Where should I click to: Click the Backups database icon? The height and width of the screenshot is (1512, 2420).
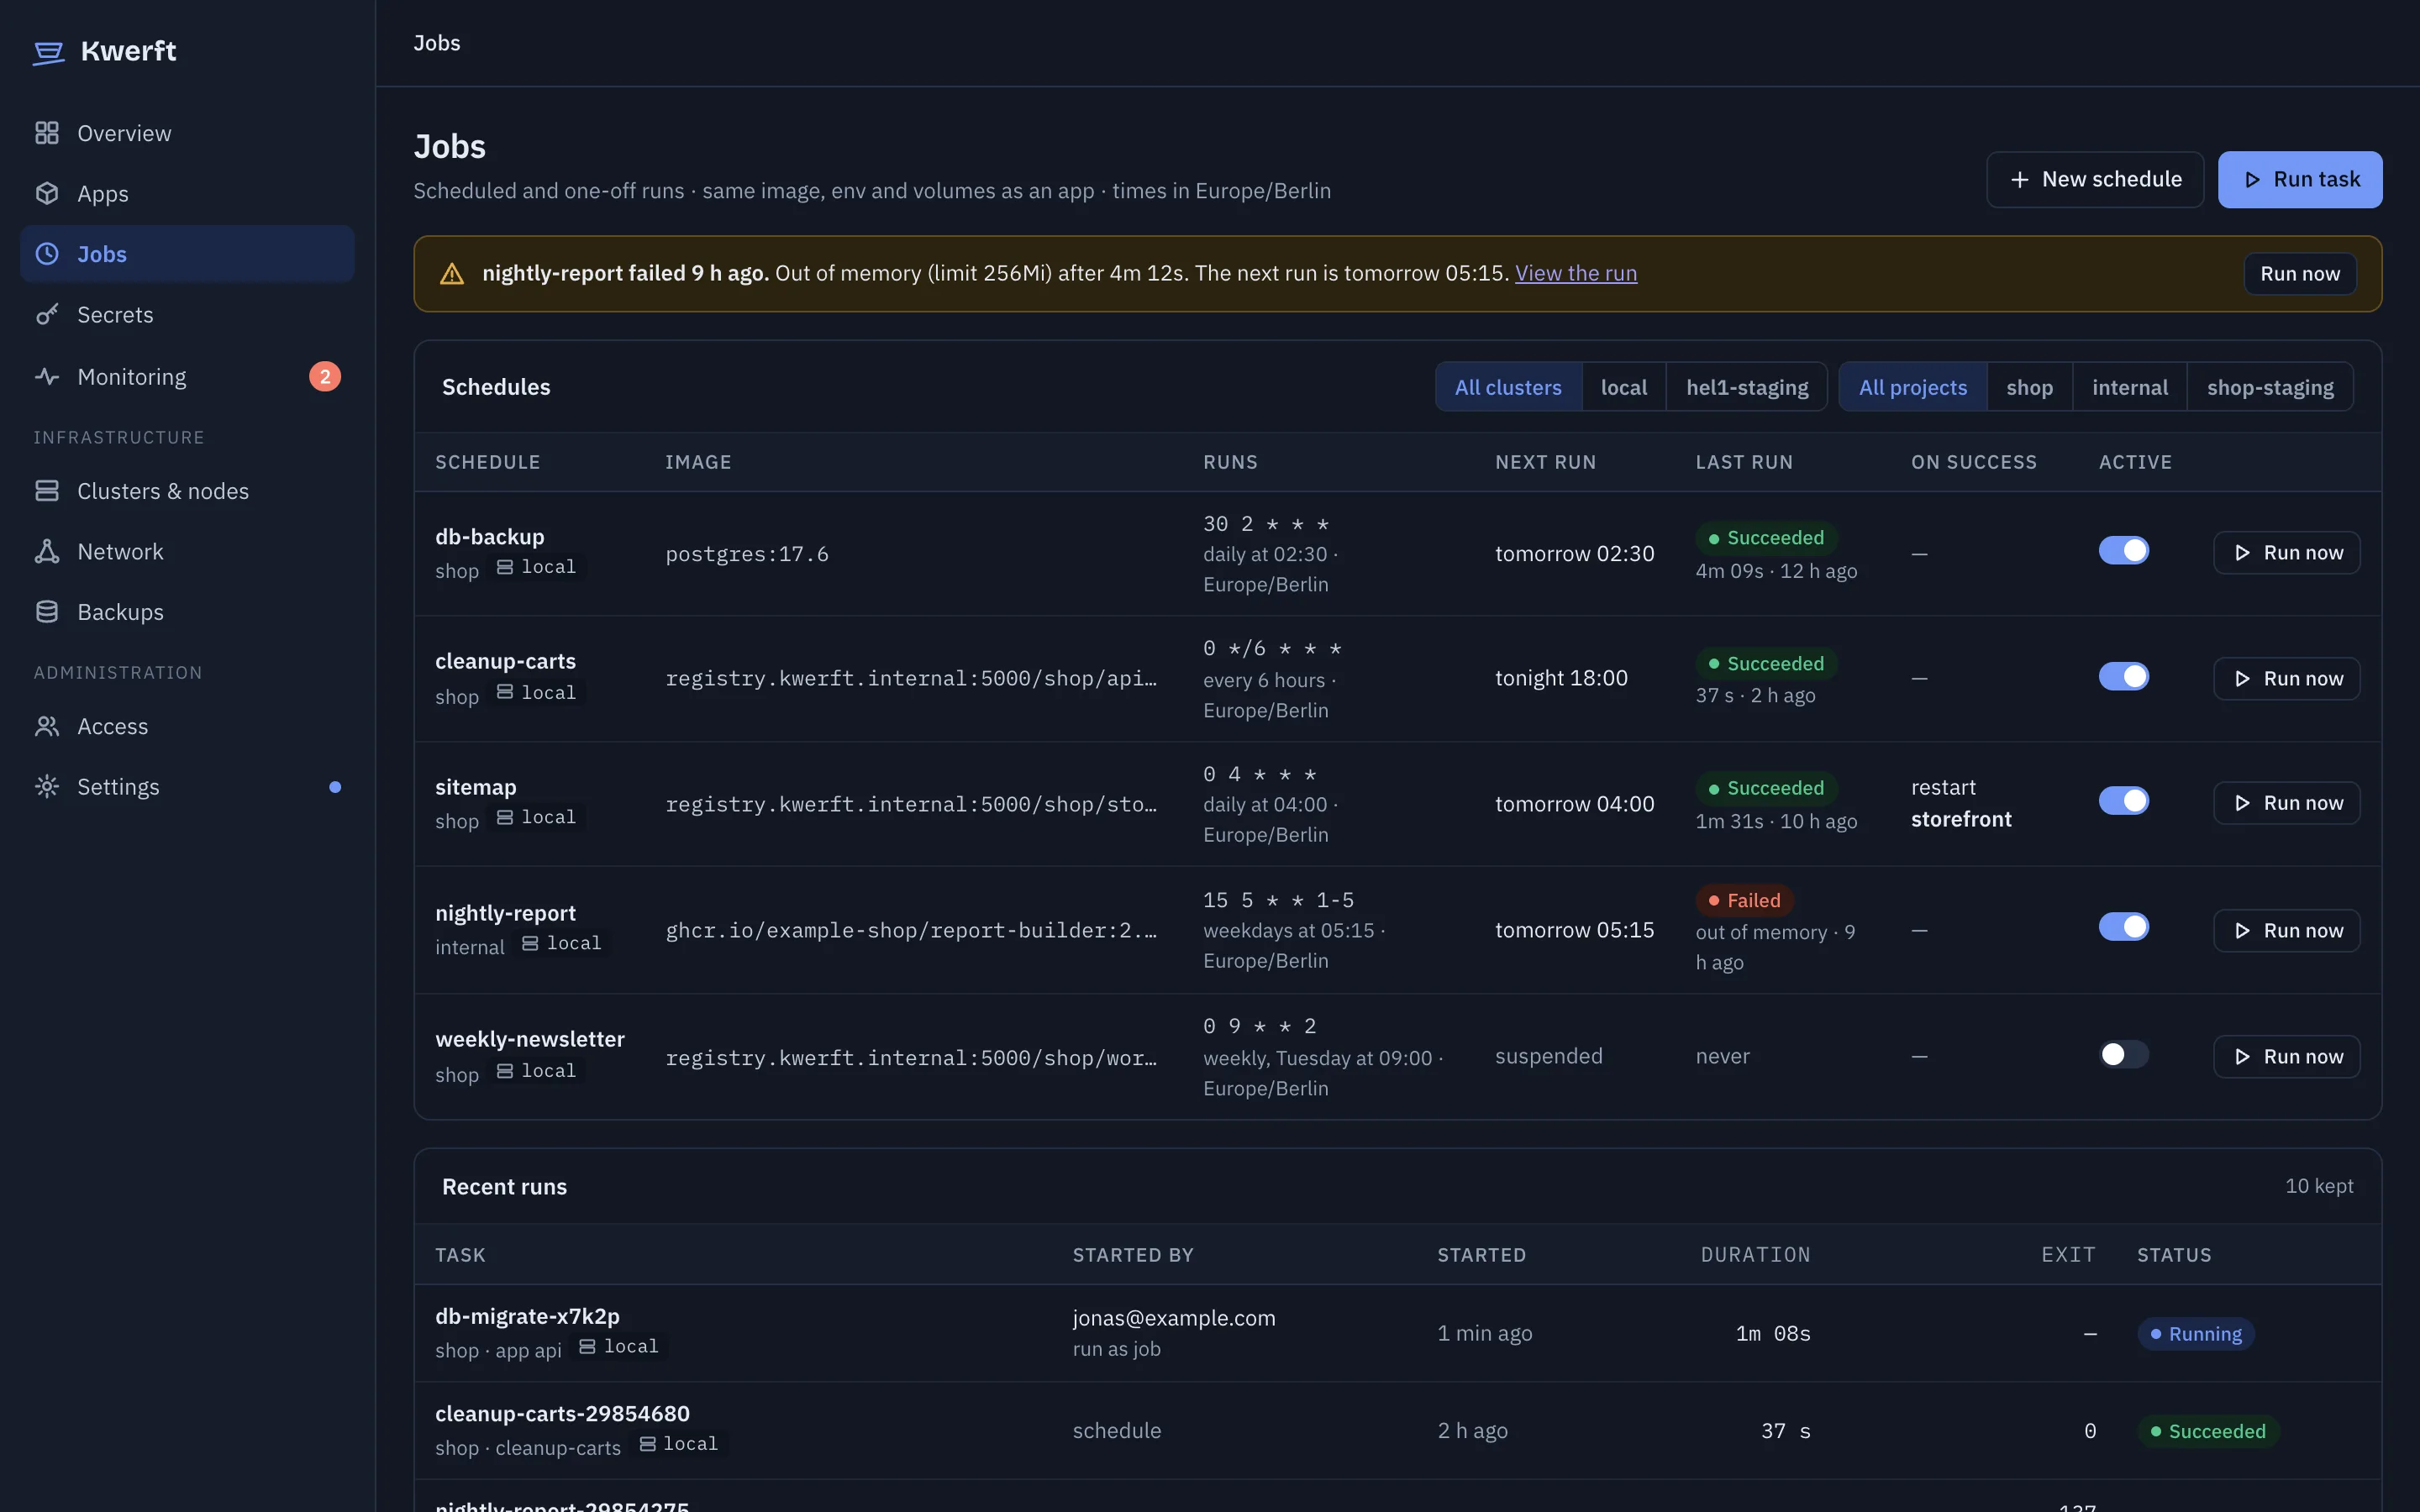47,611
